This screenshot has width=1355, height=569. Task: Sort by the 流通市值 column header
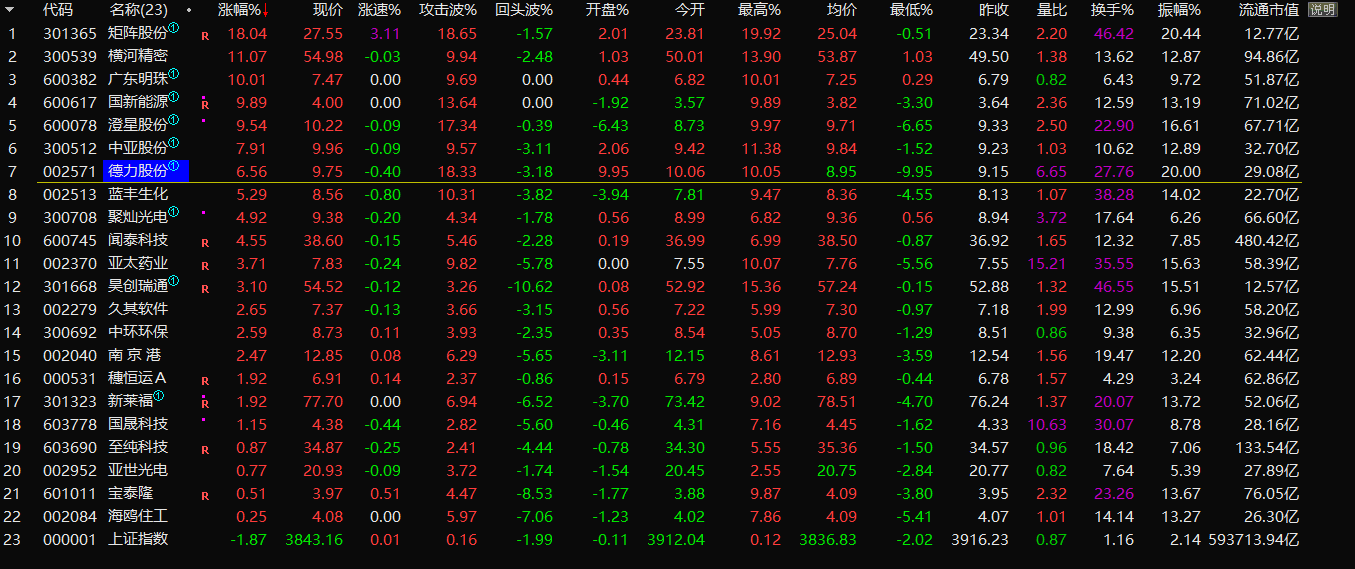1269,10
